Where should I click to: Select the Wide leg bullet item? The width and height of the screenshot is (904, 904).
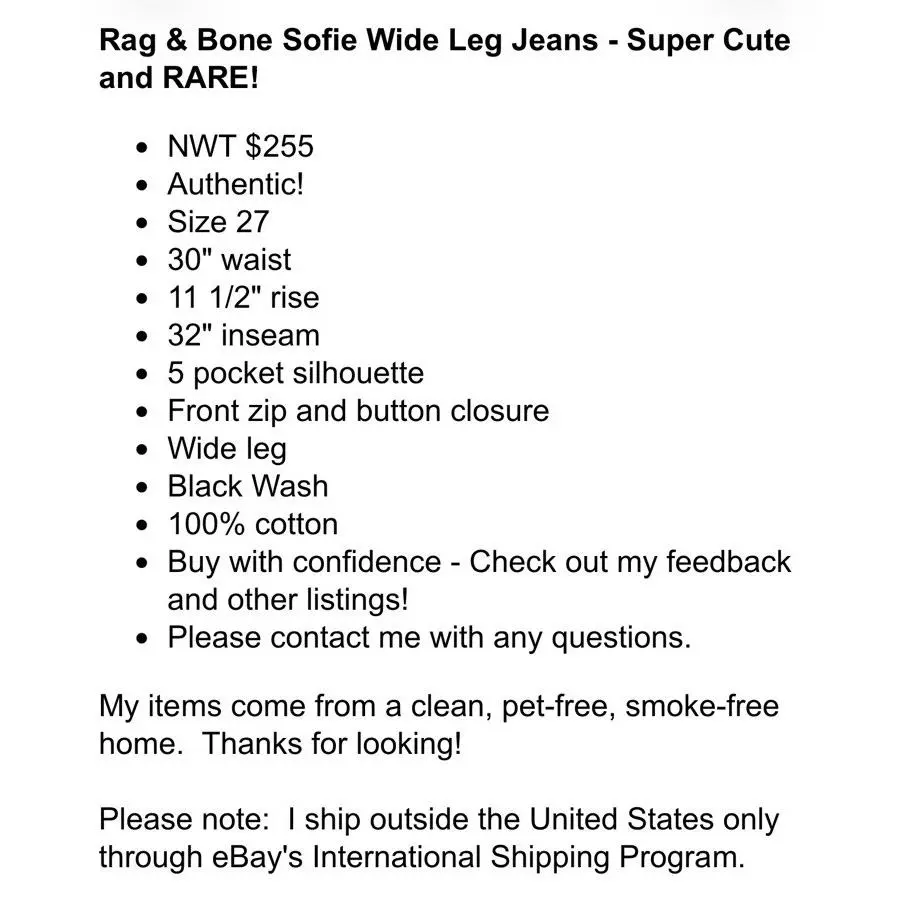point(227,449)
